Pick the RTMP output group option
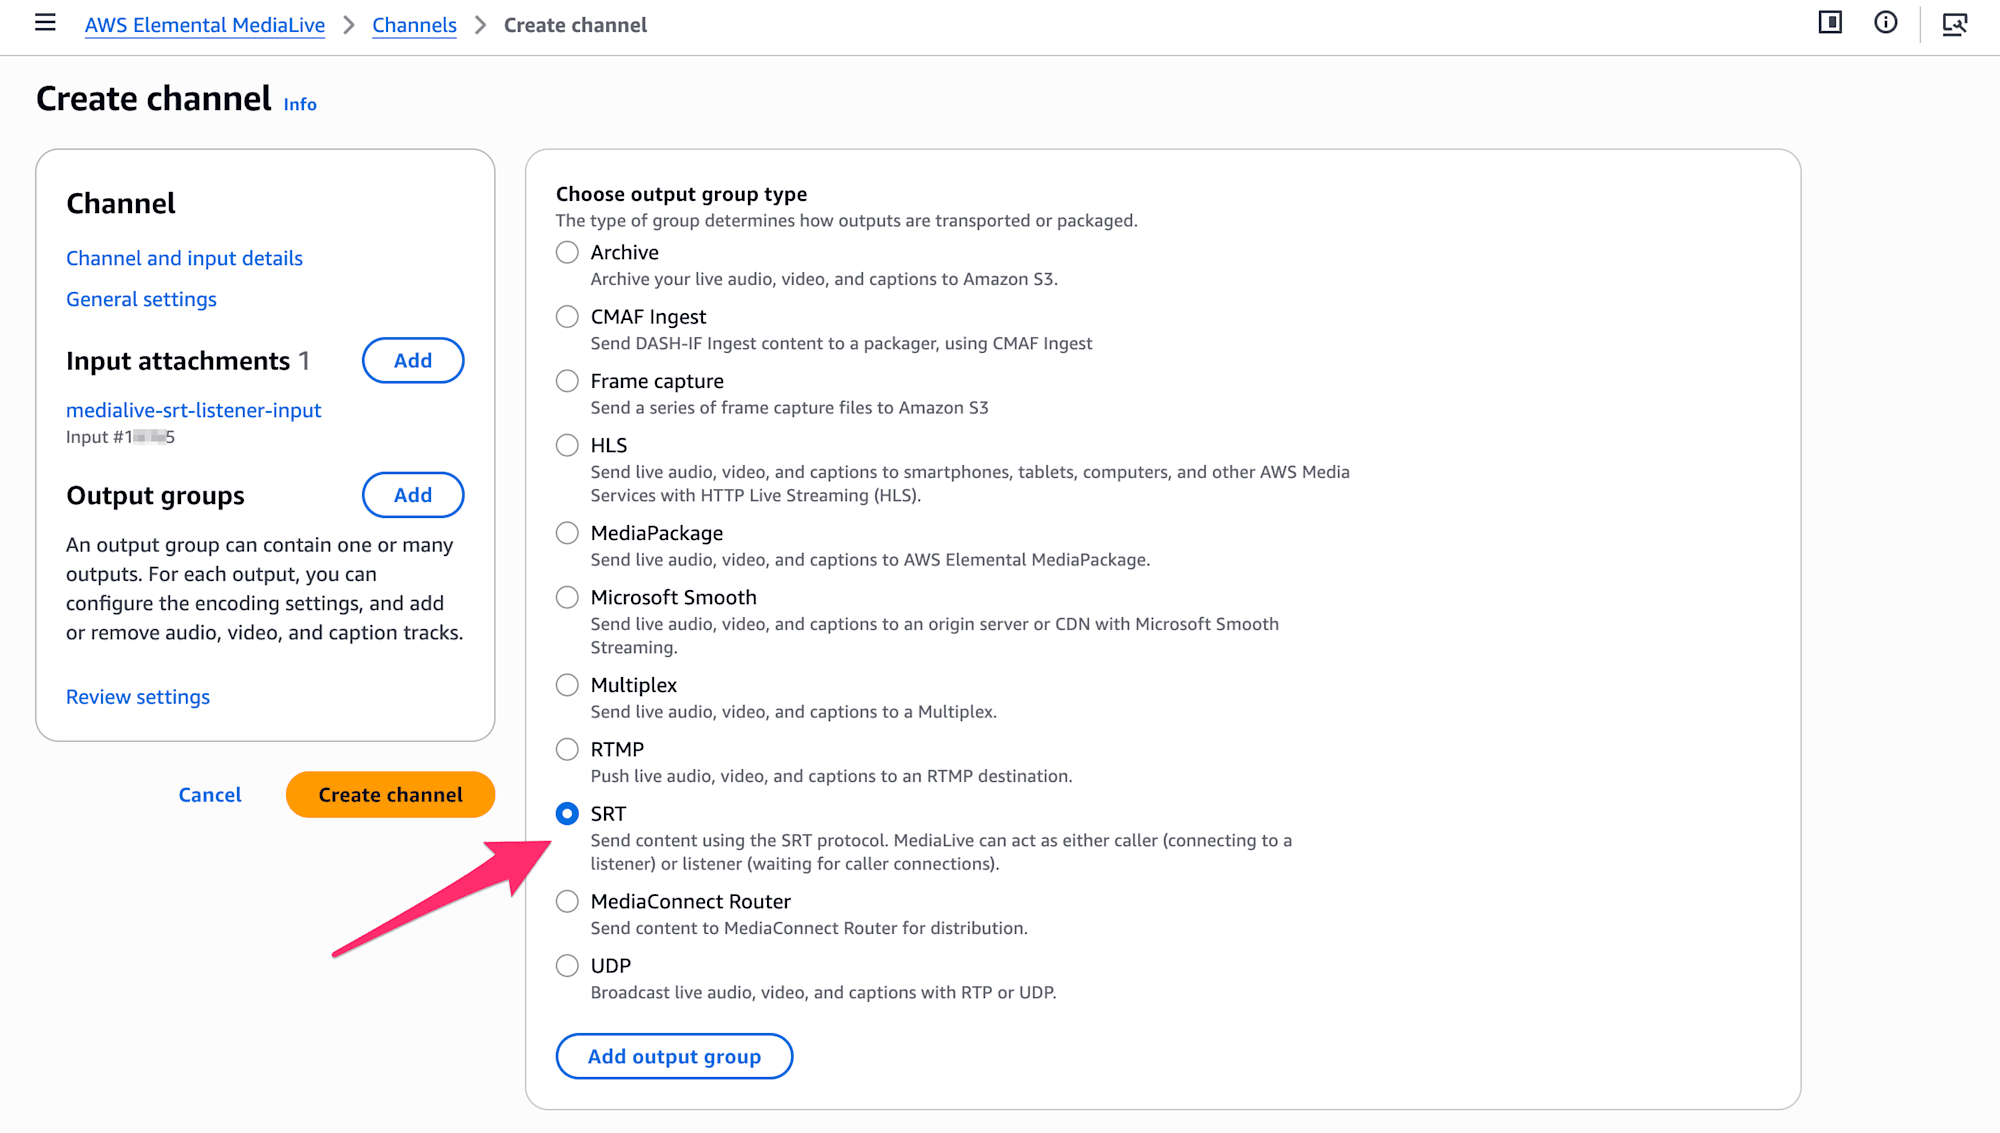 pos(567,749)
